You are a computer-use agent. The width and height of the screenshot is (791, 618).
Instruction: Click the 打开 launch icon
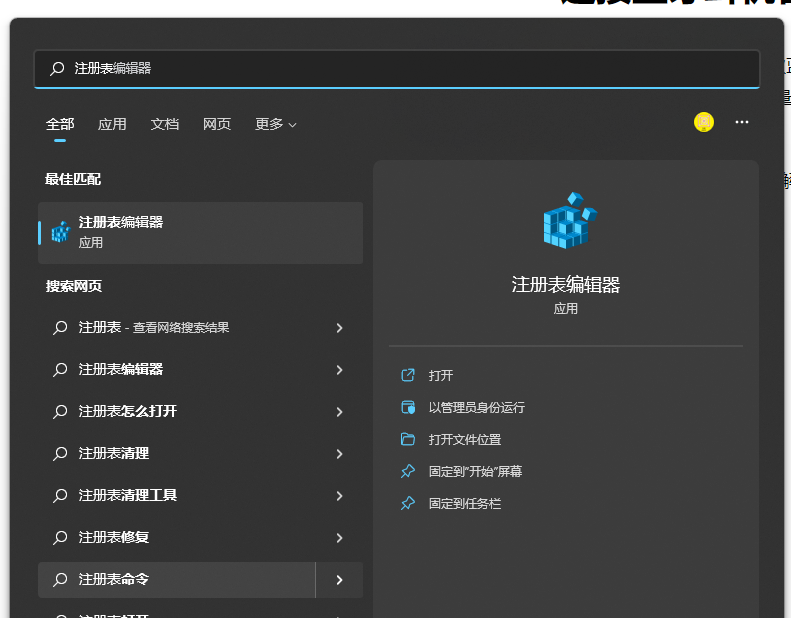click(408, 375)
